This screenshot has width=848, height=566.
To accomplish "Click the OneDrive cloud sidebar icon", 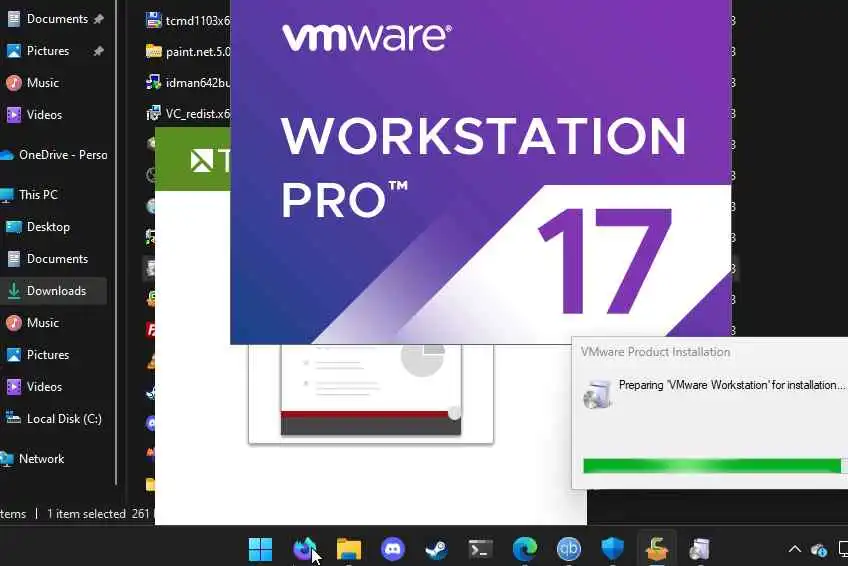I will [6, 155].
